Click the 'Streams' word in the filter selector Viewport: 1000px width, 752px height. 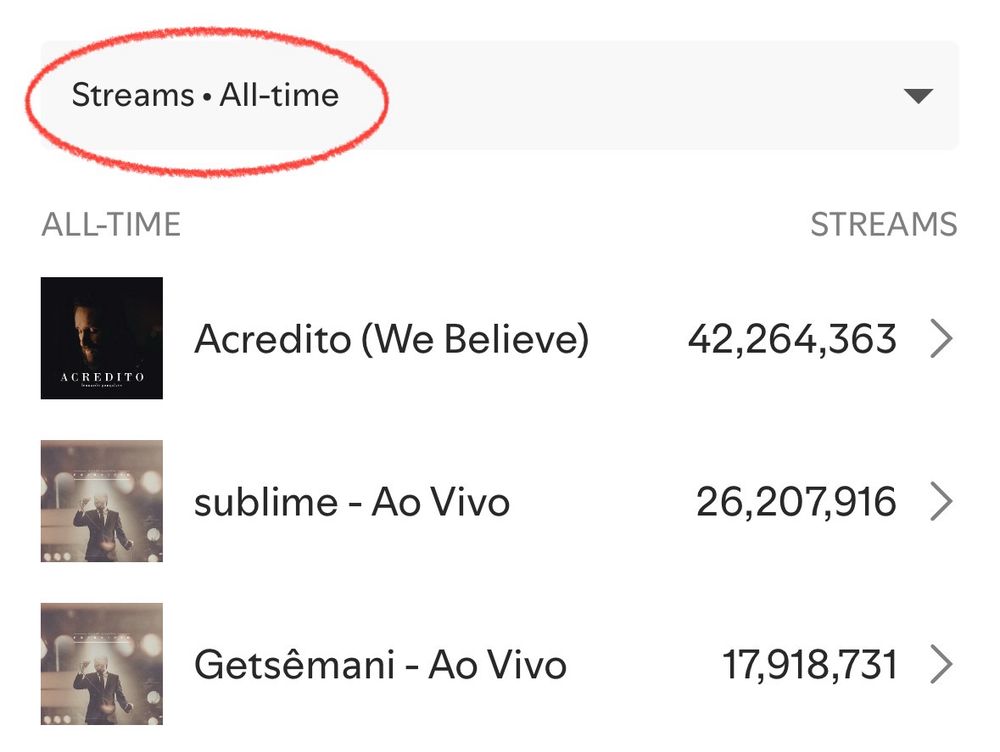[132, 96]
